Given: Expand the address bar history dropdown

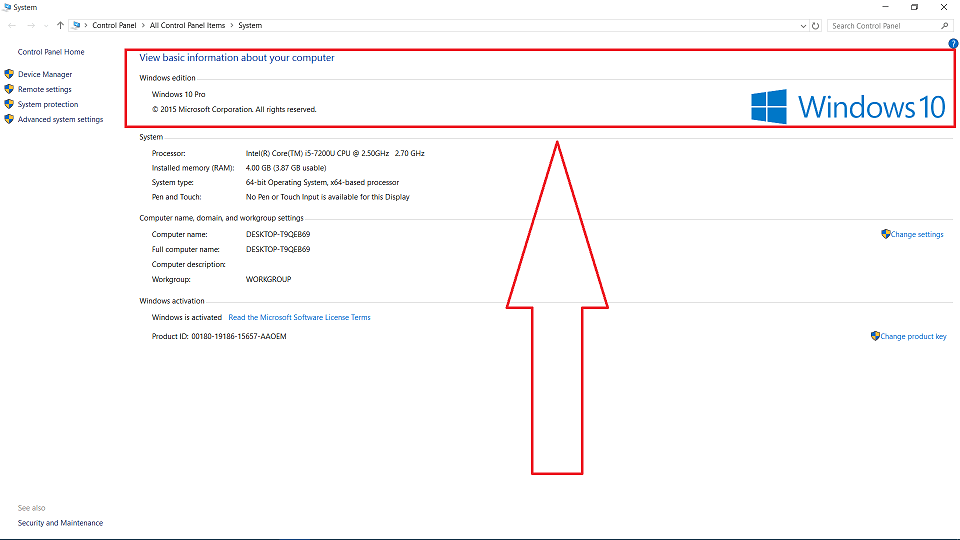Looking at the screenshot, I should pos(803,26).
